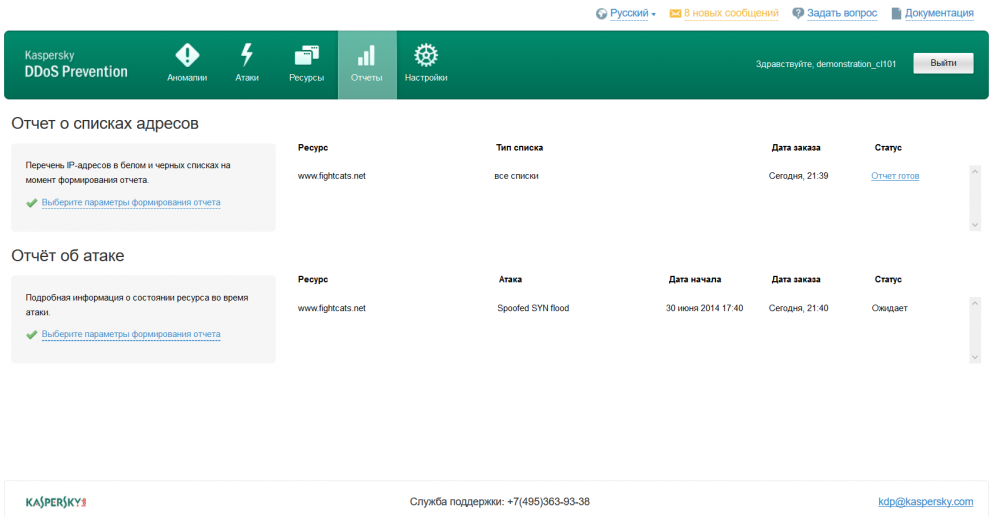1000x517 pixels.
Task: Click scroll up arrow in address lists table
Action: pyautogui.click(x=974, y=171)
